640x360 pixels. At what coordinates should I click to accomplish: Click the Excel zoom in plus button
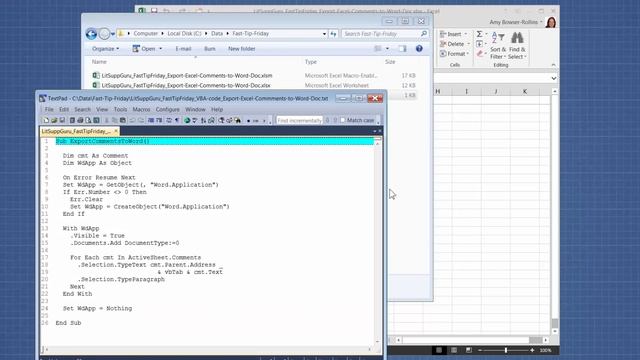point(532,350)
